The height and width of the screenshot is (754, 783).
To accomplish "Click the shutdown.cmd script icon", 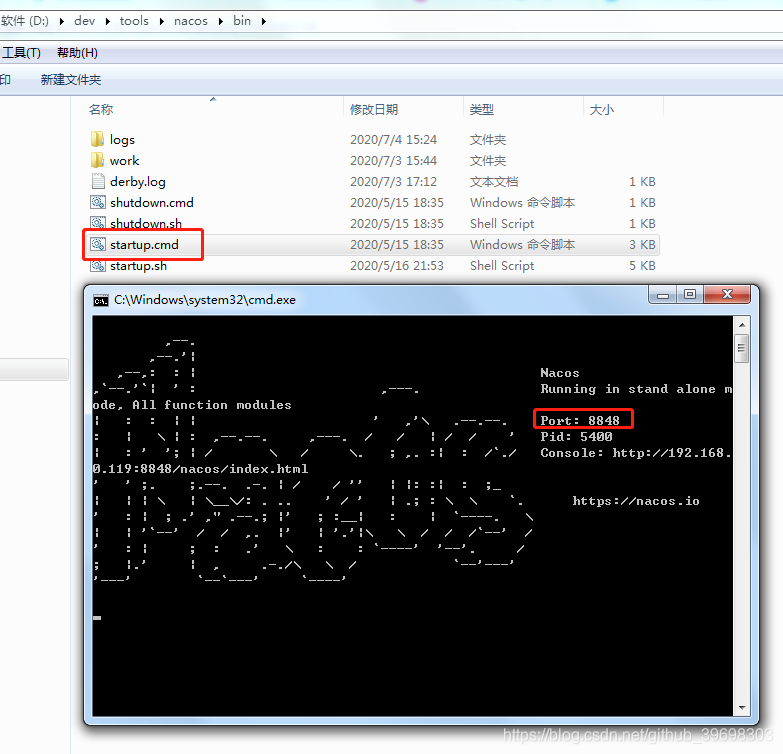I will [98, 202].
